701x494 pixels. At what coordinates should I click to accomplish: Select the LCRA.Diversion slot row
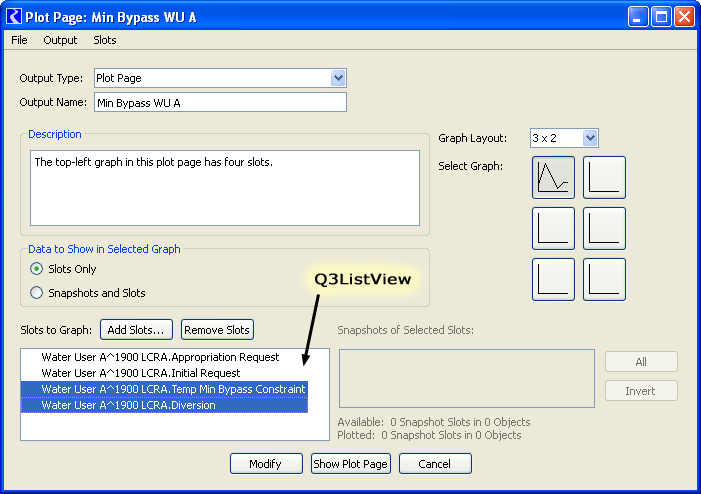[x=164, y=405]
